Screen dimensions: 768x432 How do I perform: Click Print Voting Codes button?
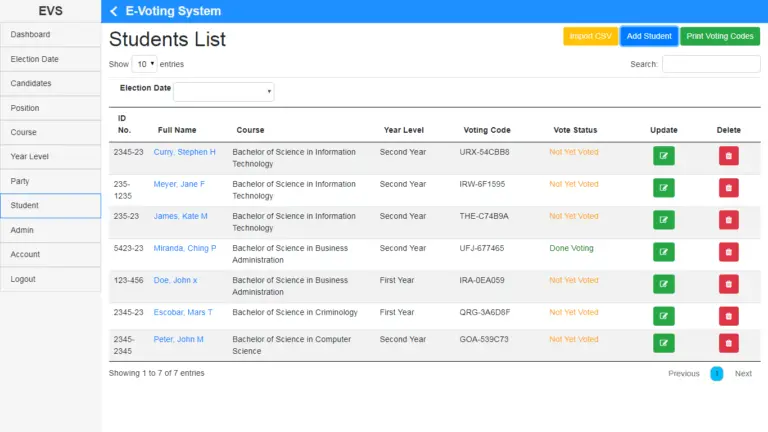pyautogui.click(x=720, y=36)
